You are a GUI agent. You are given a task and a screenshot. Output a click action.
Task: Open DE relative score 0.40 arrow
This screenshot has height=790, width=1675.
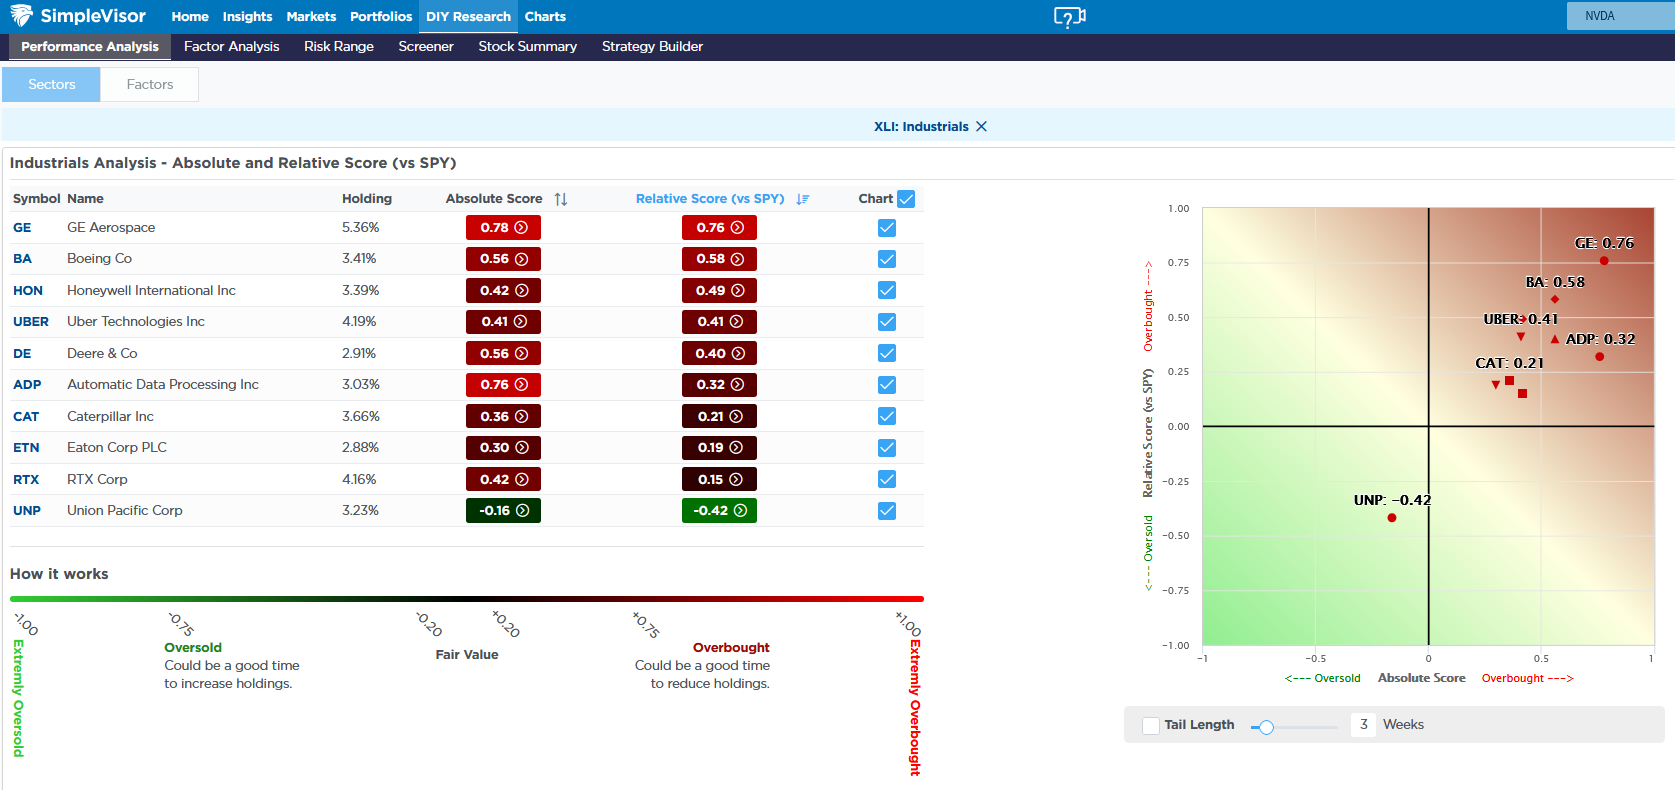point(737,354)
